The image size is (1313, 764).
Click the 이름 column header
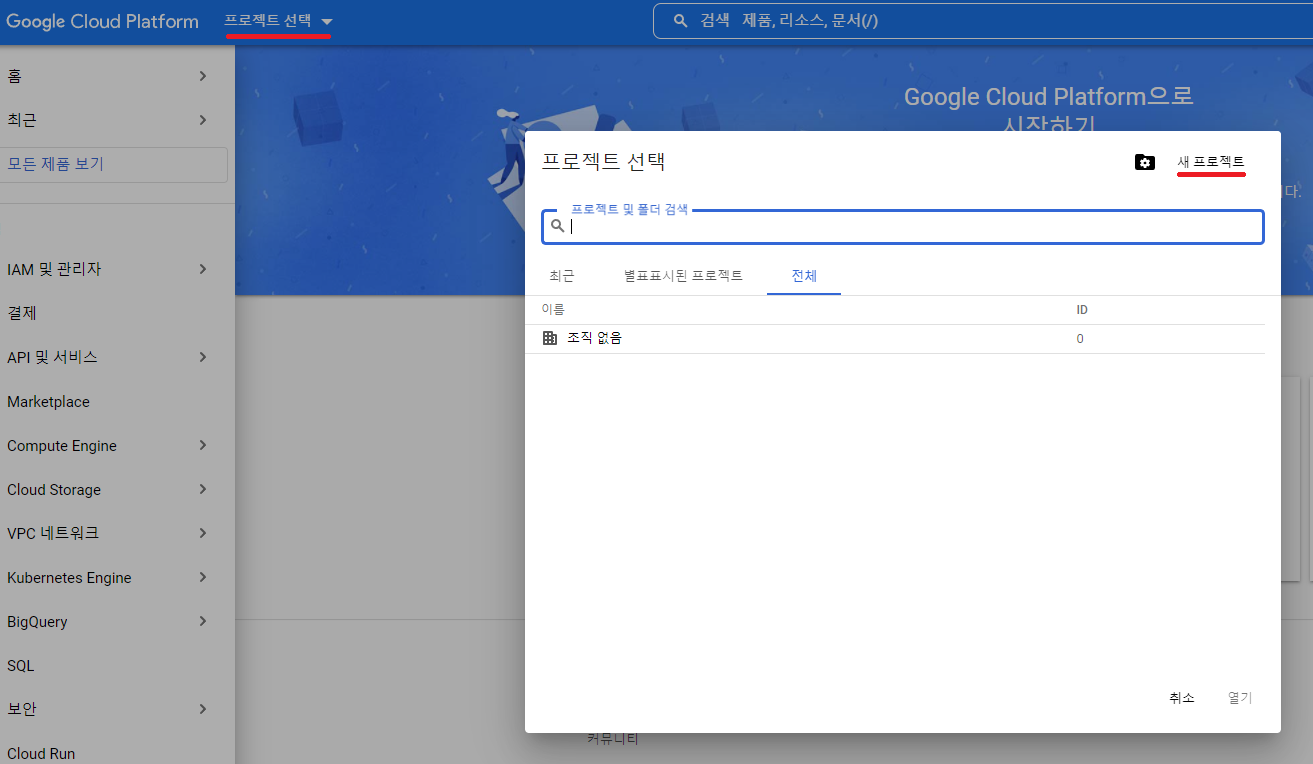[x=553, y=310]
